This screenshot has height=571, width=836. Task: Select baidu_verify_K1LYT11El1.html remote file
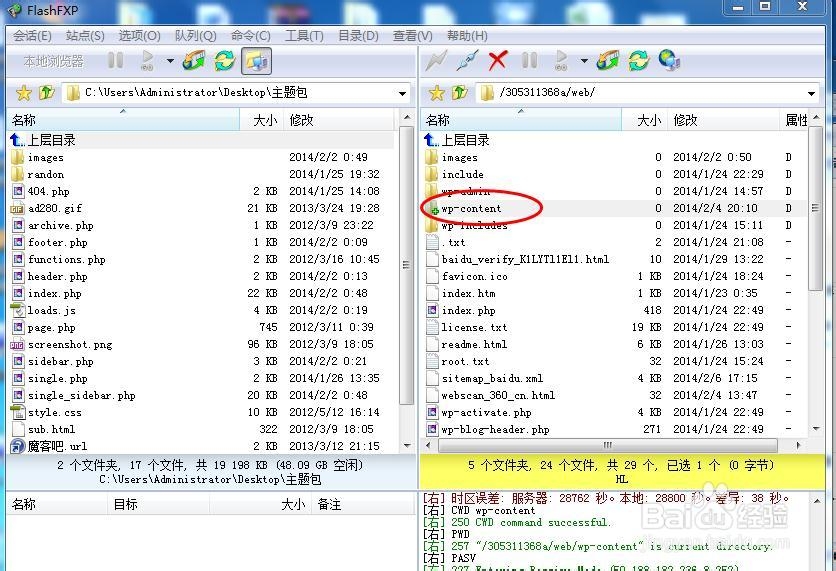click(x=615, y=259)
